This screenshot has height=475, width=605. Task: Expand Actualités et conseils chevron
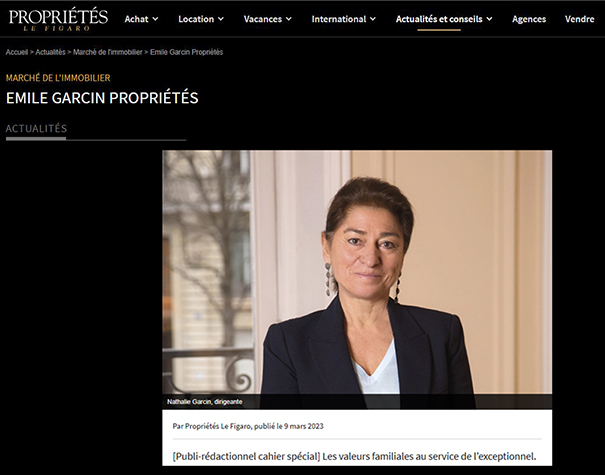489,19
